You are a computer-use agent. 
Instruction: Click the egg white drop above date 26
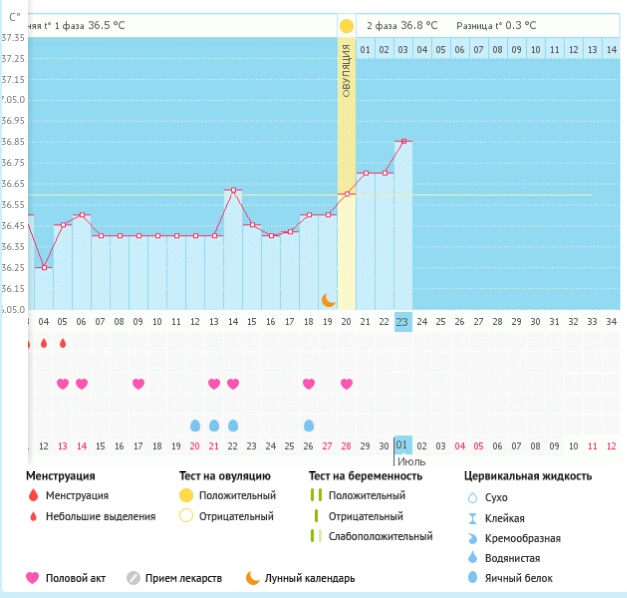coord(308,425)
